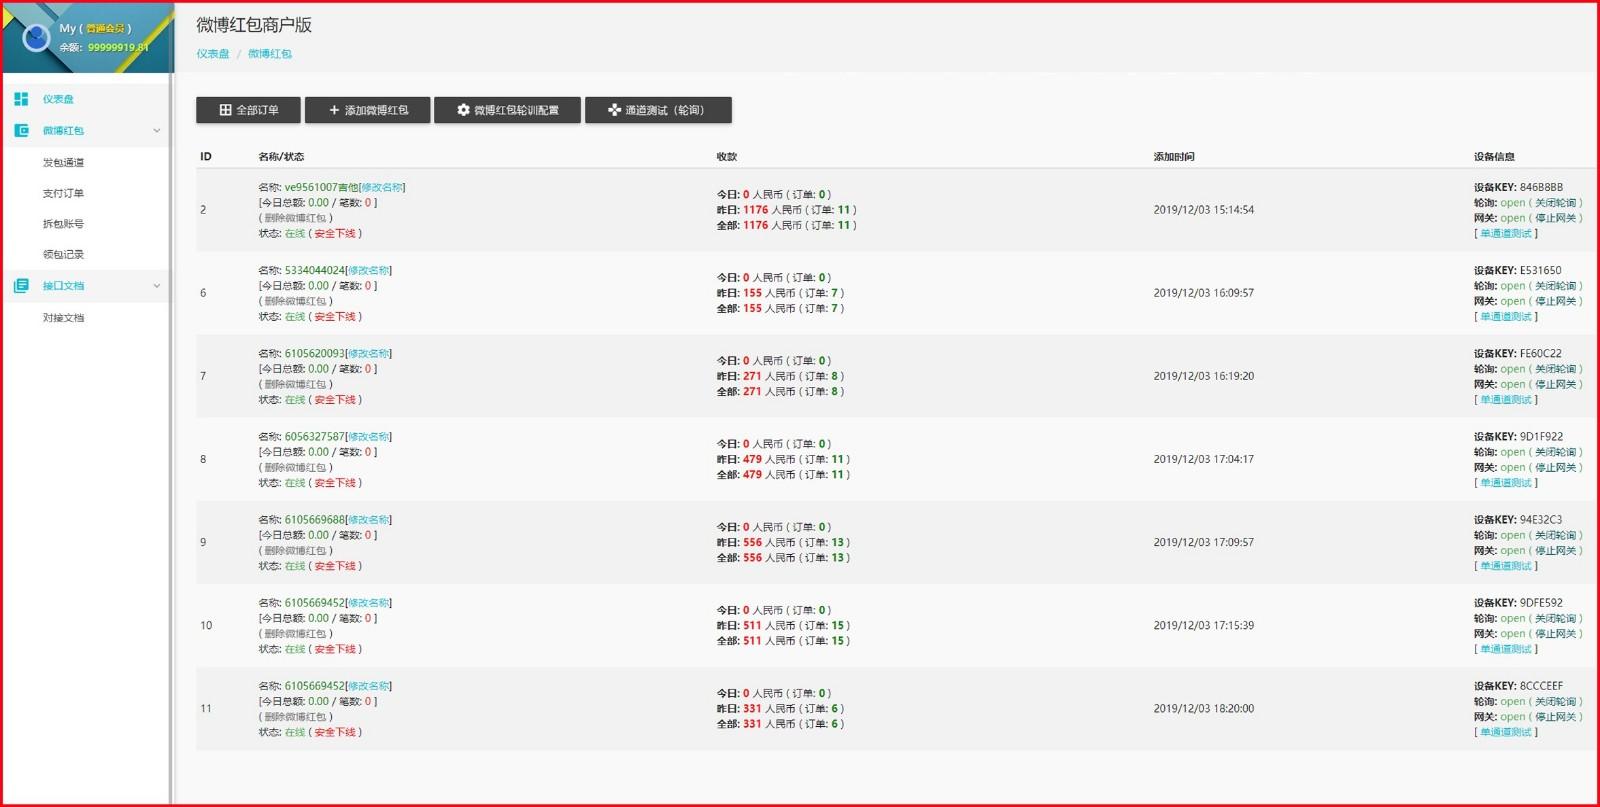Click 关闭轮询 for device 94E32C3
The width and height of the screenshot is (1600, 807).
point(1555,535)
